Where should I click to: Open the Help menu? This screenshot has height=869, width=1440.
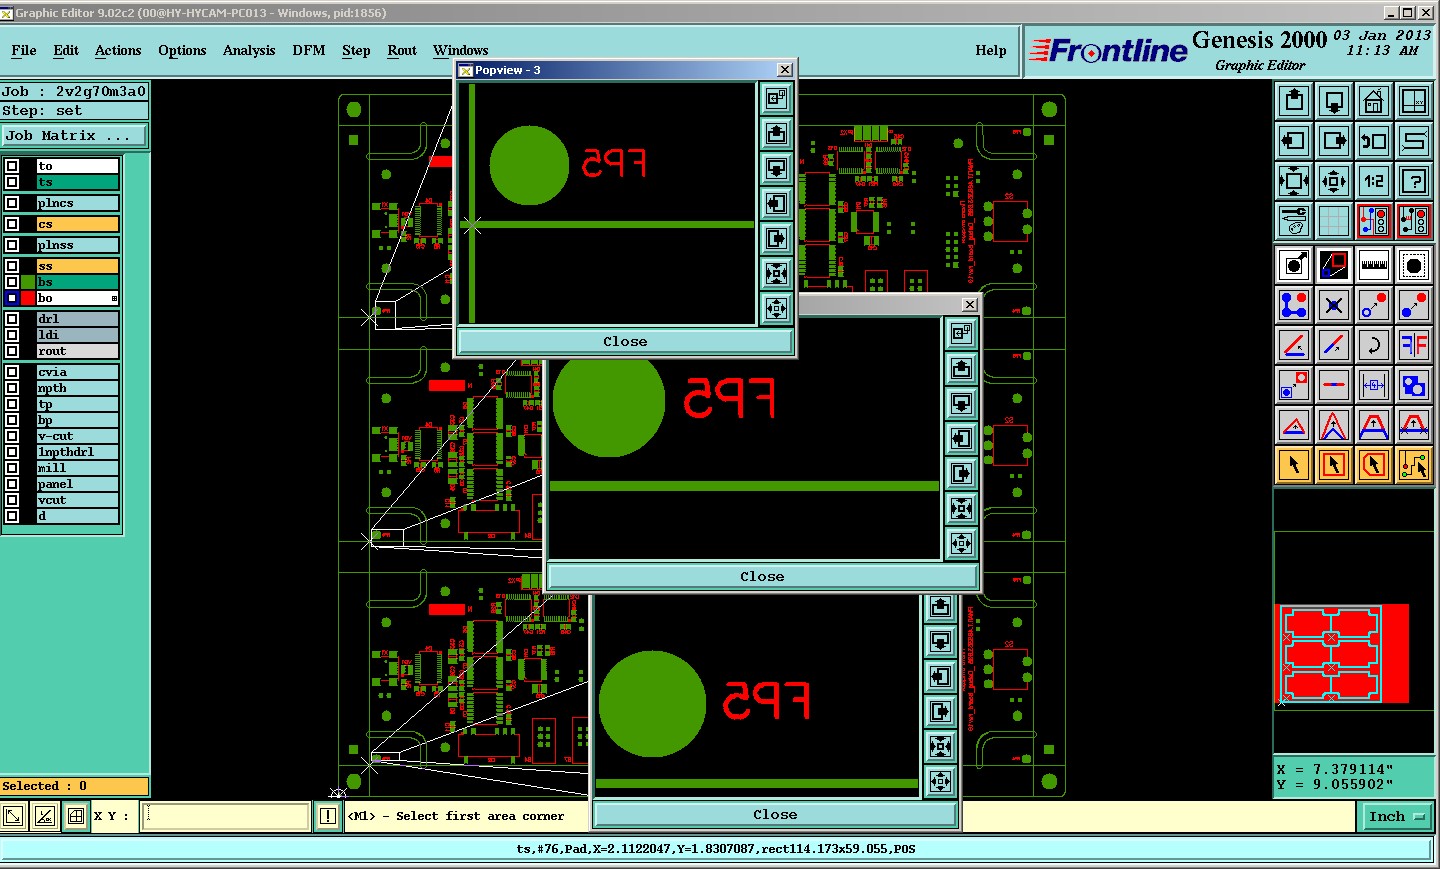coord(991,50)
